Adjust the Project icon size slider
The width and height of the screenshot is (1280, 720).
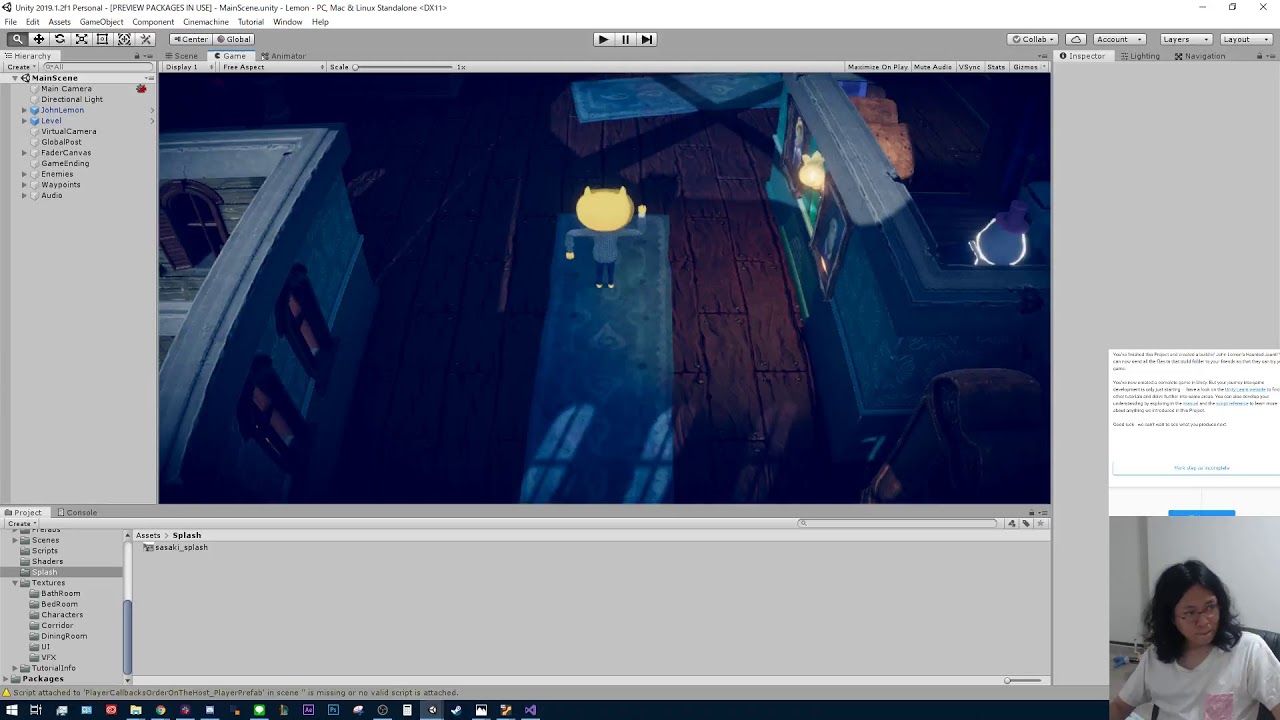coord(1025,680)
